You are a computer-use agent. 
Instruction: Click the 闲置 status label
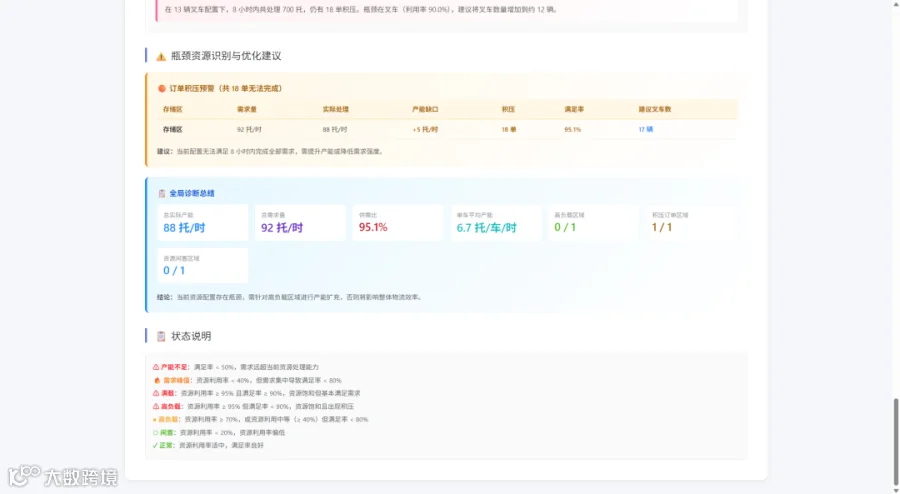(x=168, y=433)
